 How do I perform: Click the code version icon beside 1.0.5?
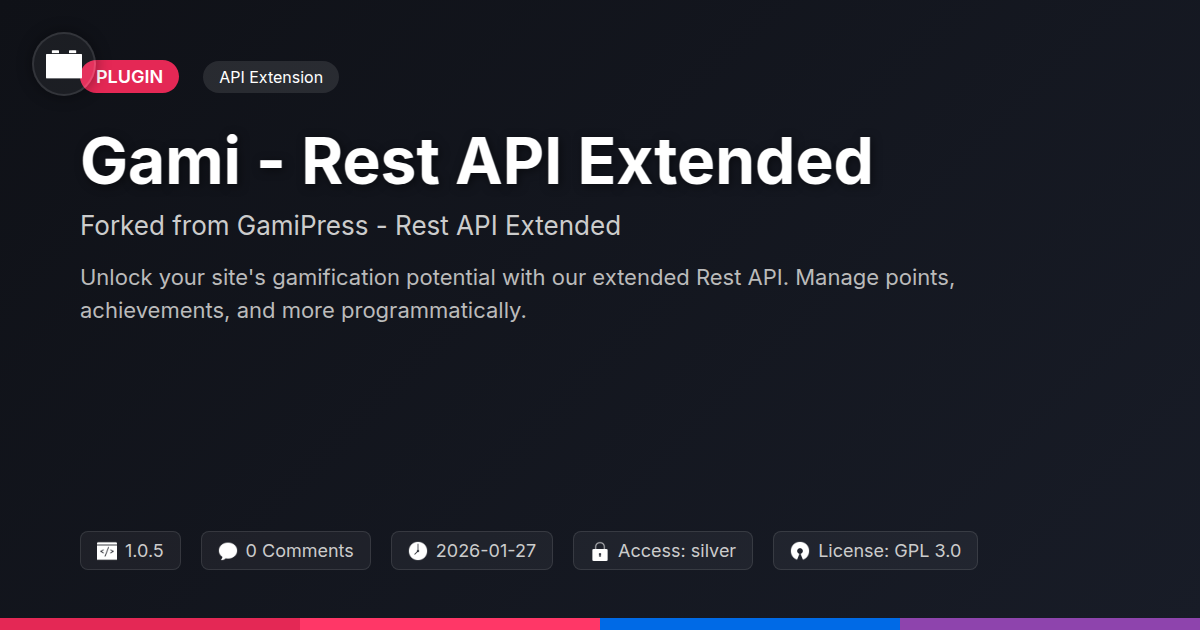(x=107, y=551)
